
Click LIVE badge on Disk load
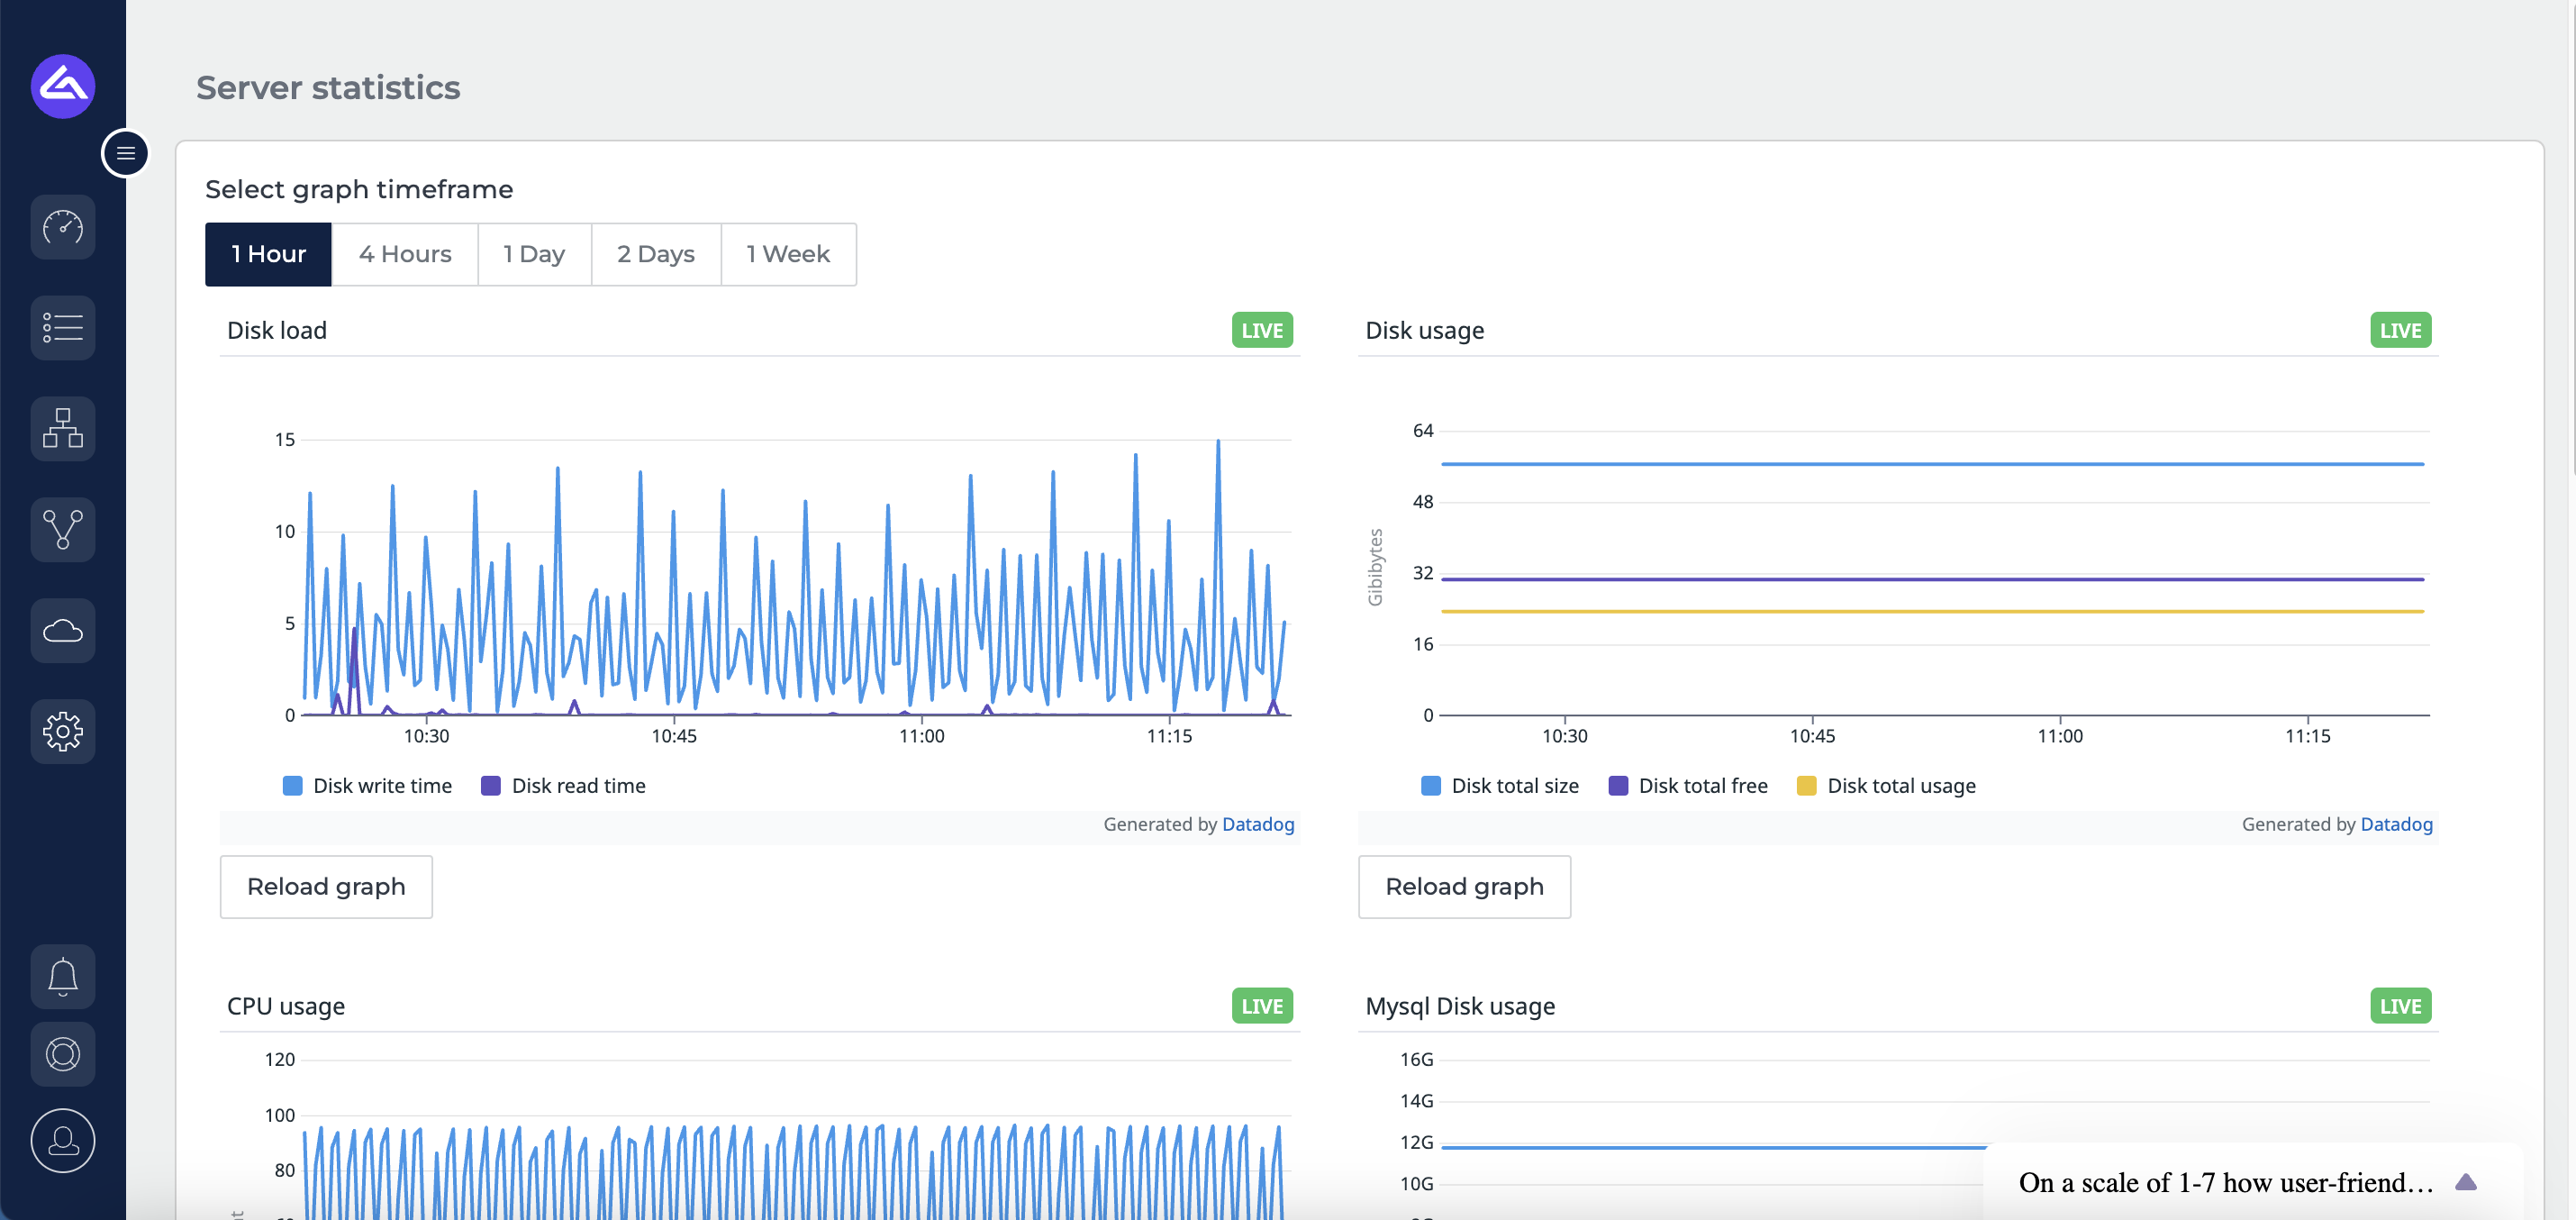(x=1262, y=330)
